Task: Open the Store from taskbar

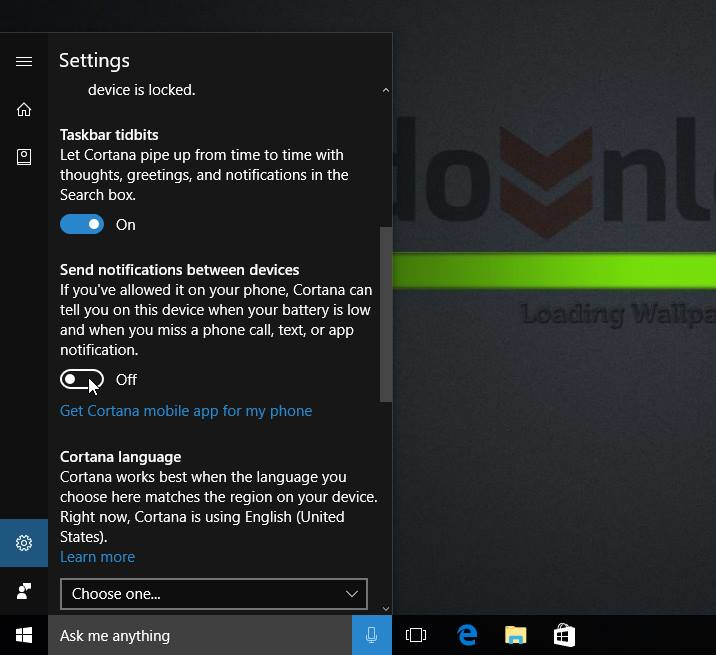Action: (564, 635)
